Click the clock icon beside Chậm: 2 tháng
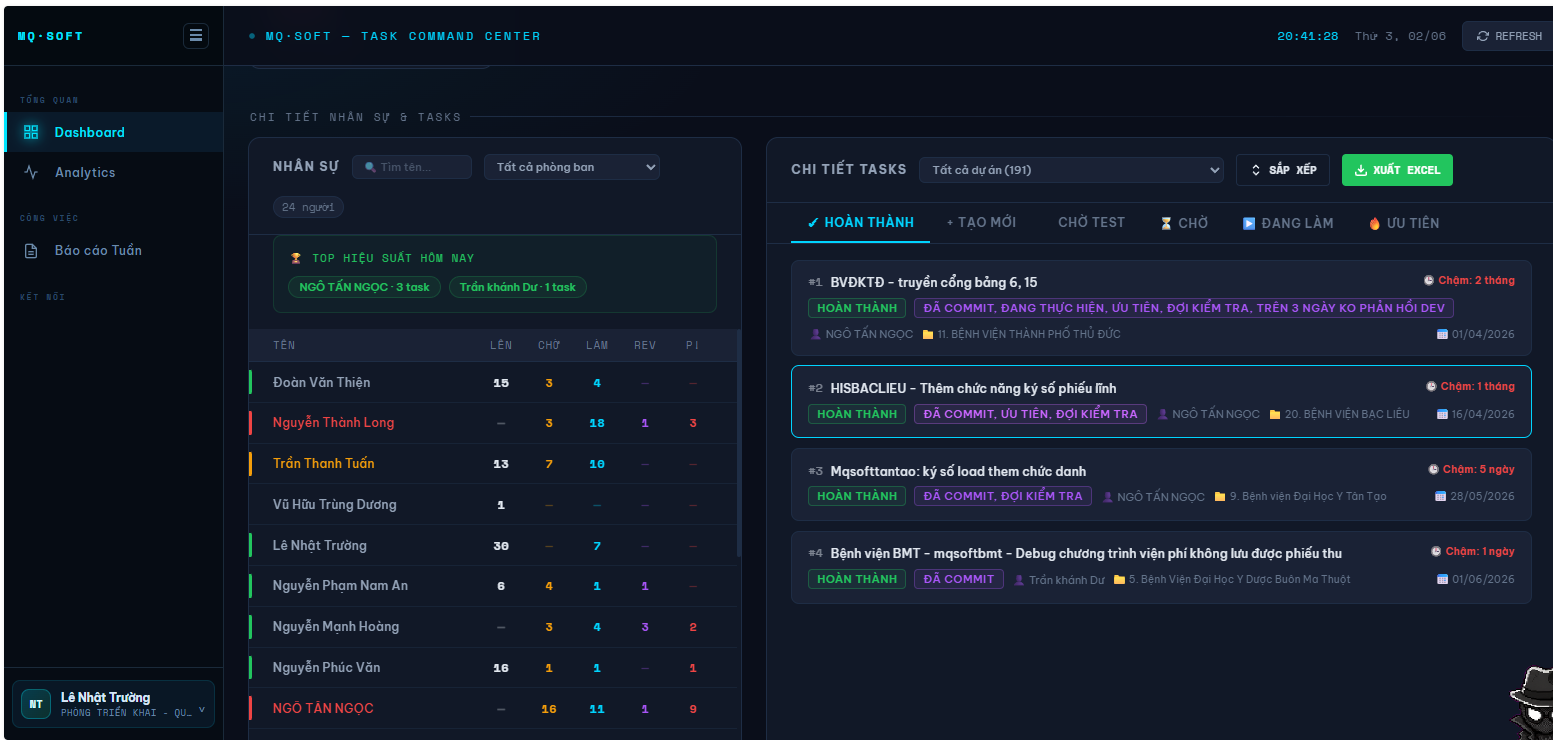This screenshot has width=1553, height=740. pos(1429,281)
